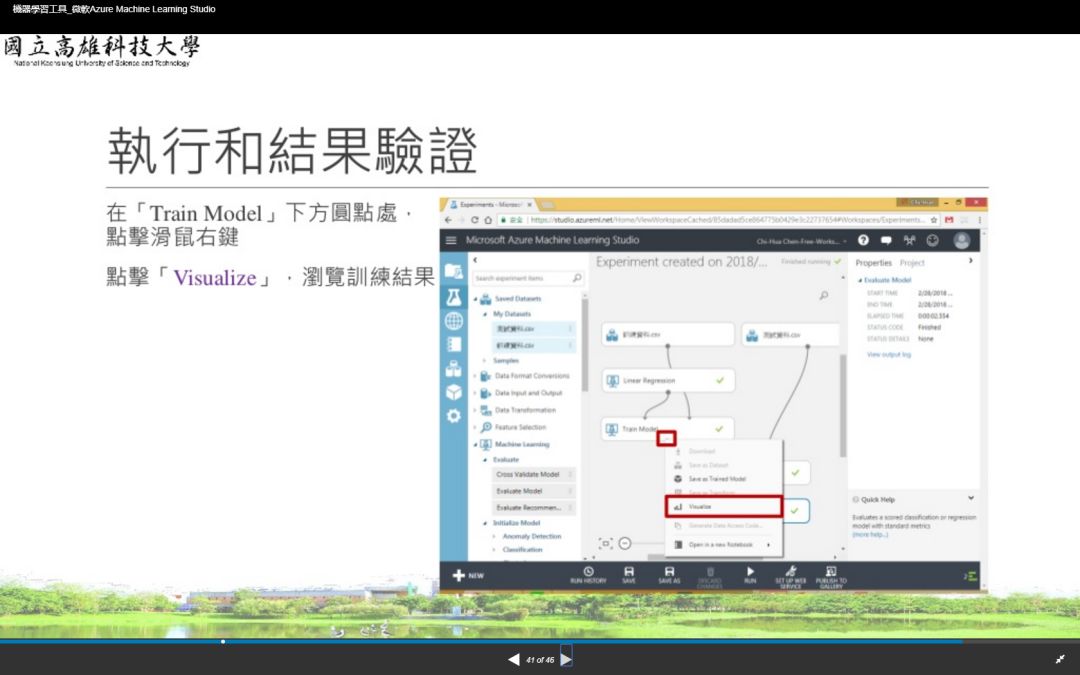The image size is (1080, 675).
Task: Select Evaluate Model in the palette
Action: (533, 491)
